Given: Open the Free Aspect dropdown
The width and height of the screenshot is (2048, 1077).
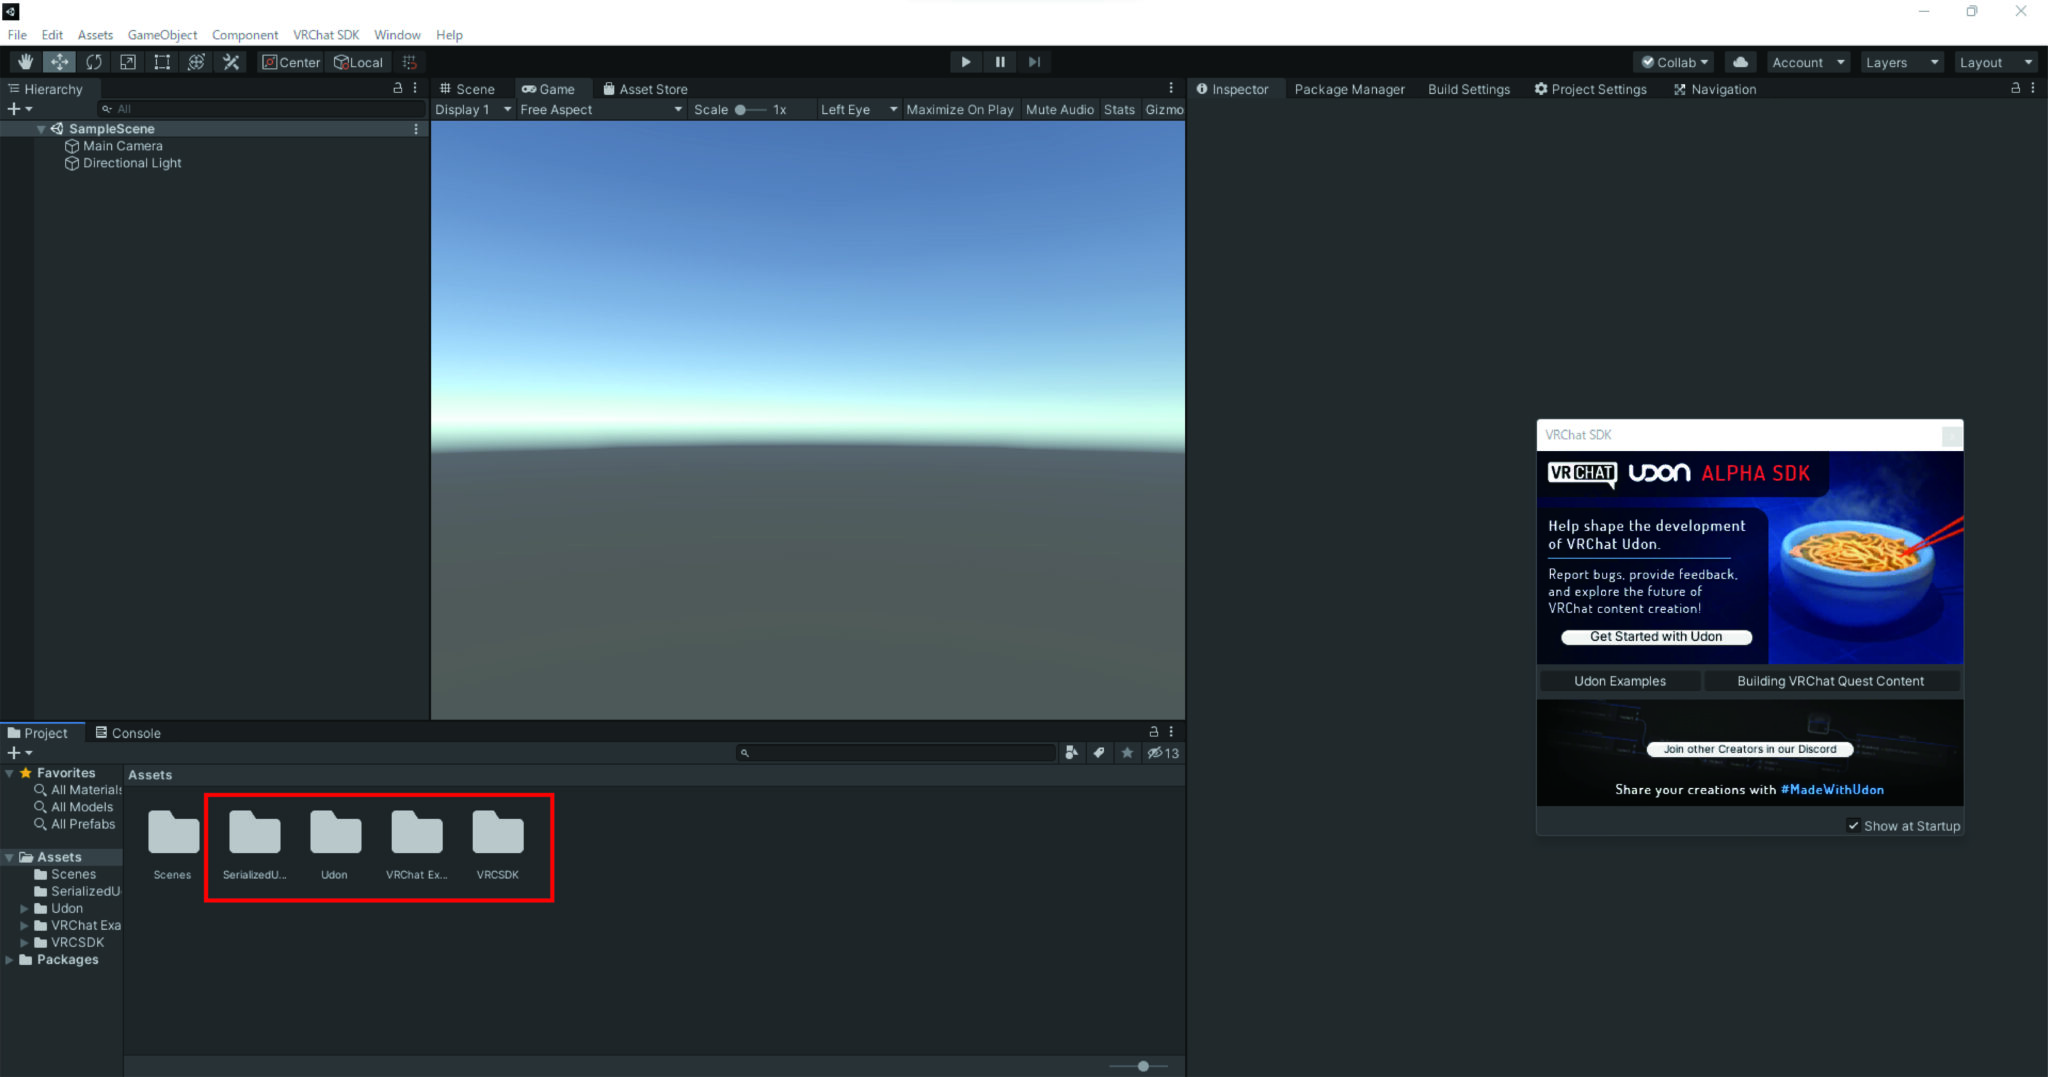Looking at the screenshot, I should point(600,109).
